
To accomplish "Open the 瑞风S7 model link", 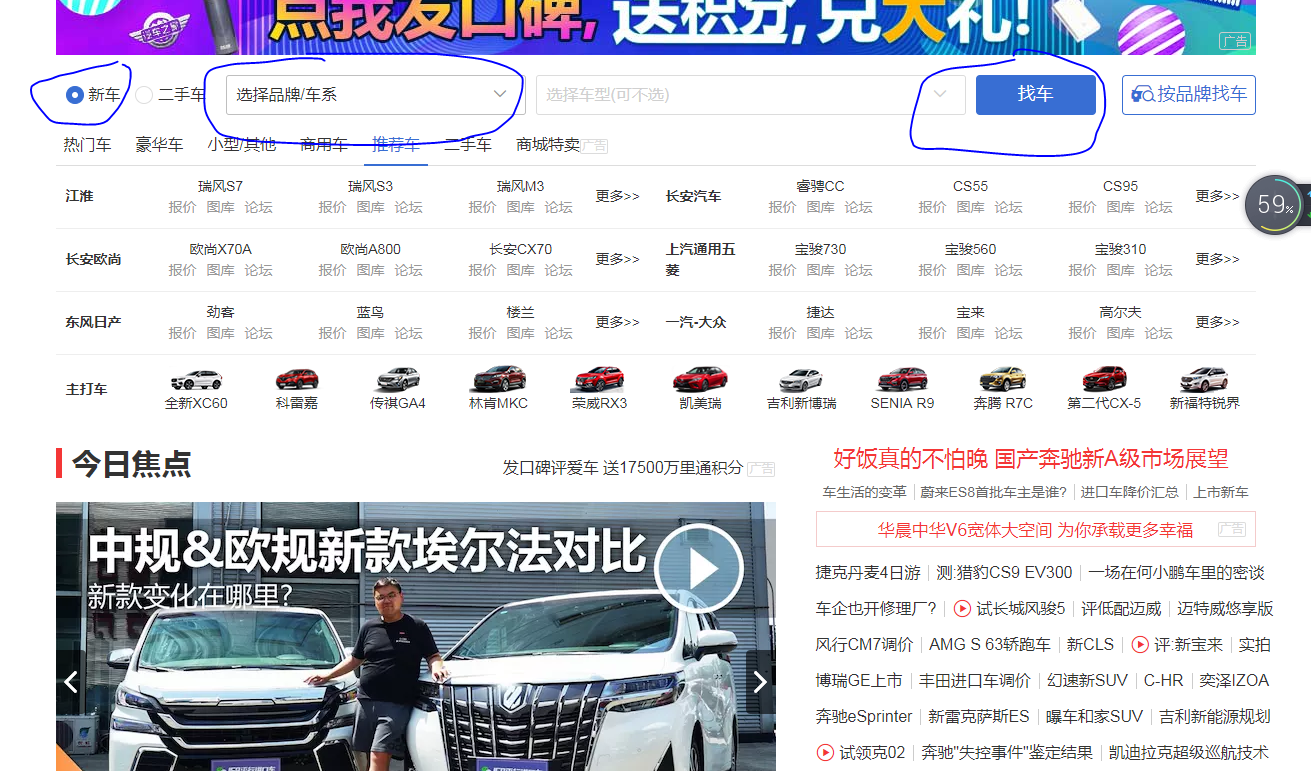I will [220, 186].
